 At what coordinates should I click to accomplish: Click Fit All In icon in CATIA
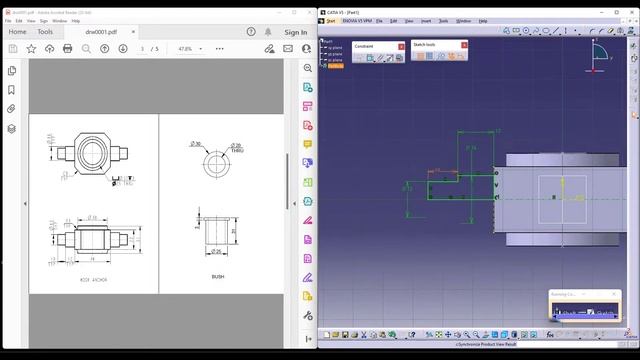pos(439,335)
